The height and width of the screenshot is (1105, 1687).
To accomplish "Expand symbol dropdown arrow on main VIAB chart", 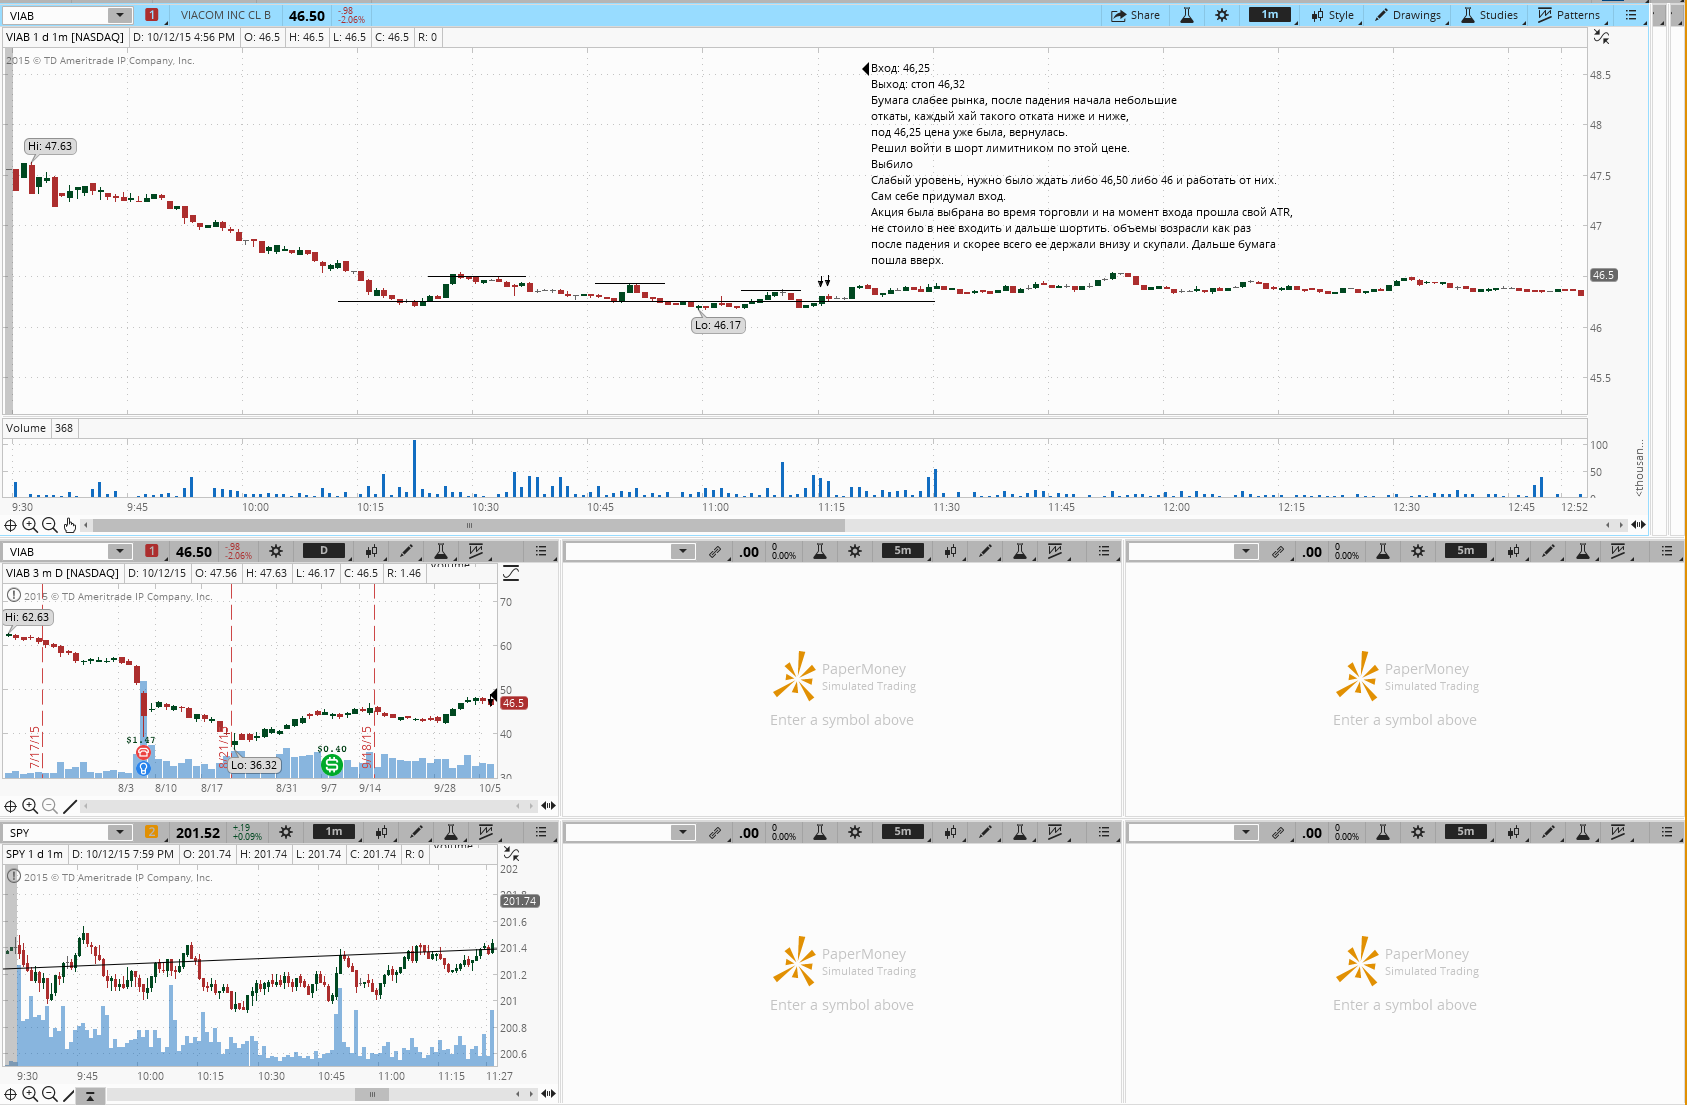I will pos(120,15).
